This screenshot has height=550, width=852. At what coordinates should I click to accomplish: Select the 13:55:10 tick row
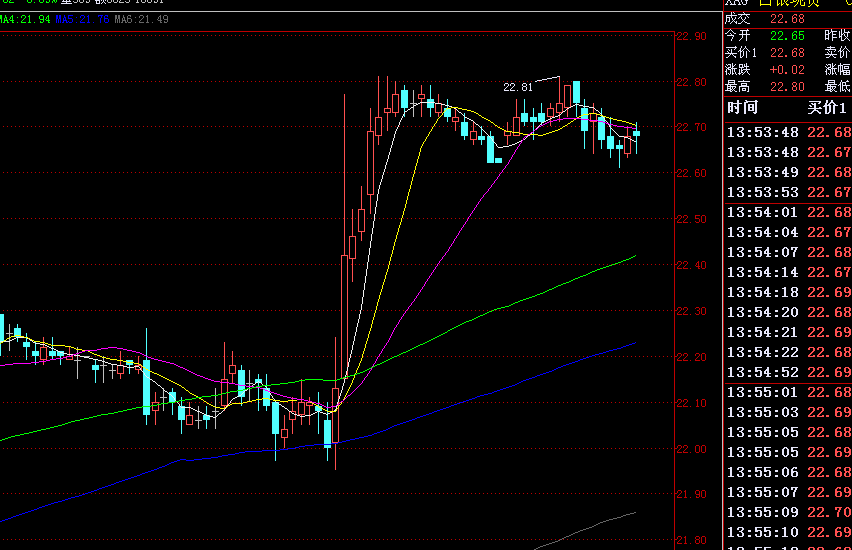pyautogui.click(x=788, y=533)
